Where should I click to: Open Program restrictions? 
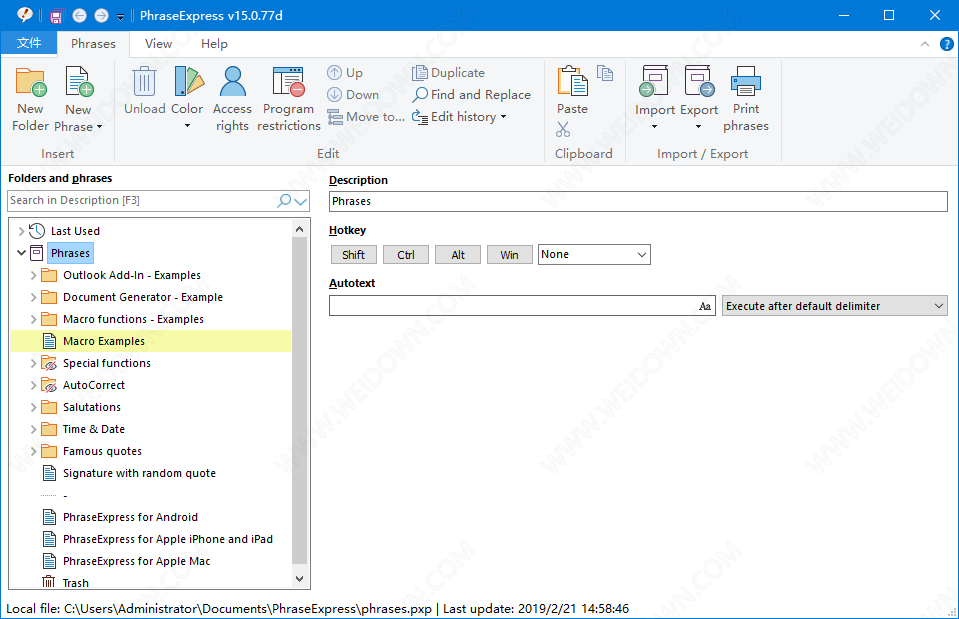(289, 99)
